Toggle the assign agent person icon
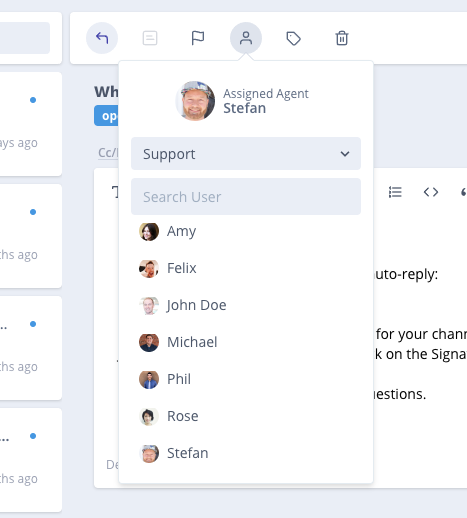This screenshot has width=467, height=518. pos(246,38)
